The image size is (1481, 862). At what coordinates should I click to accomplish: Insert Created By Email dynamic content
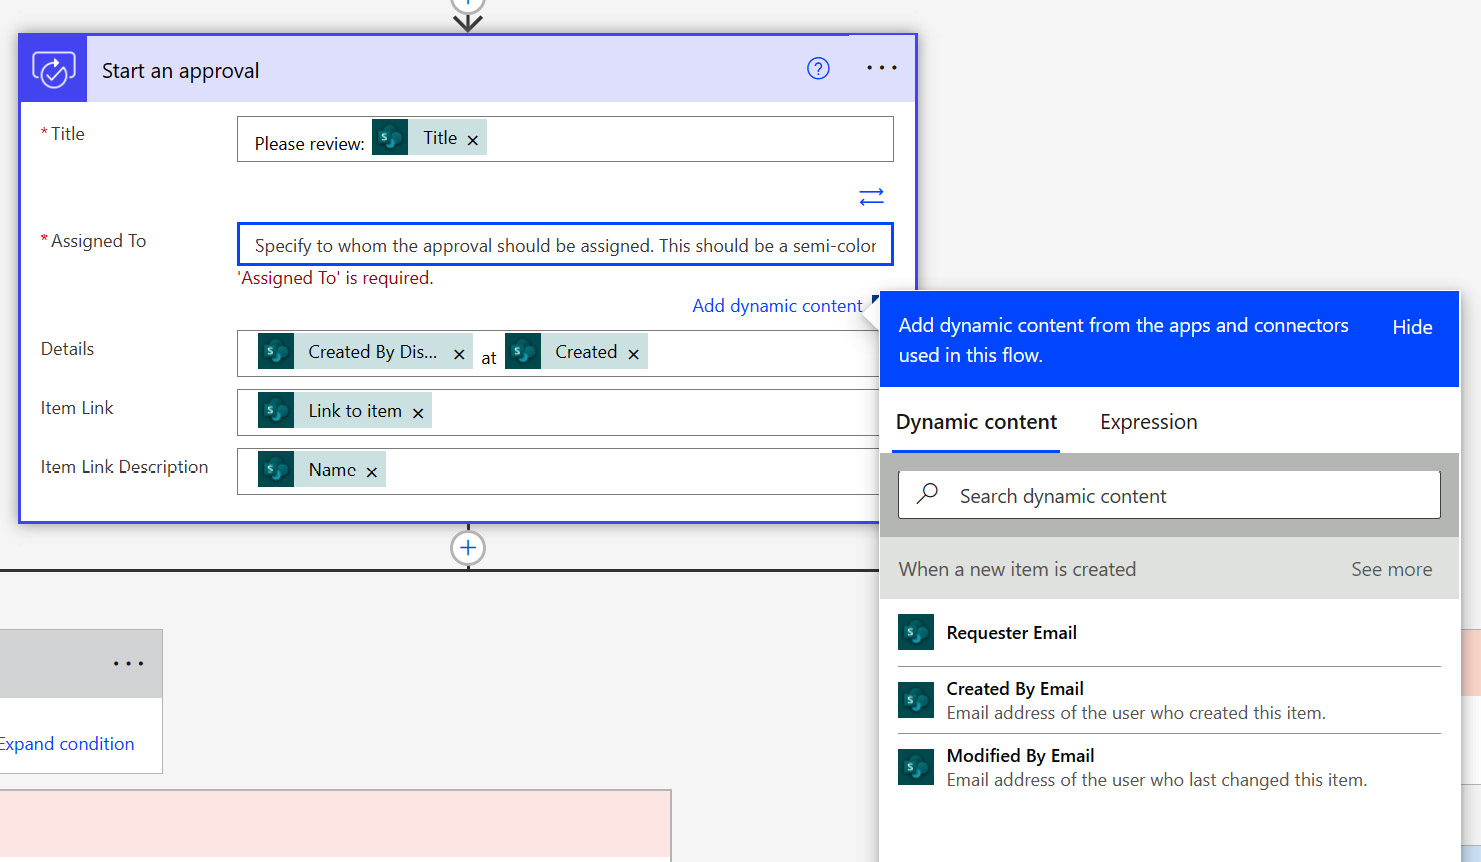(x=1169, y=700)
